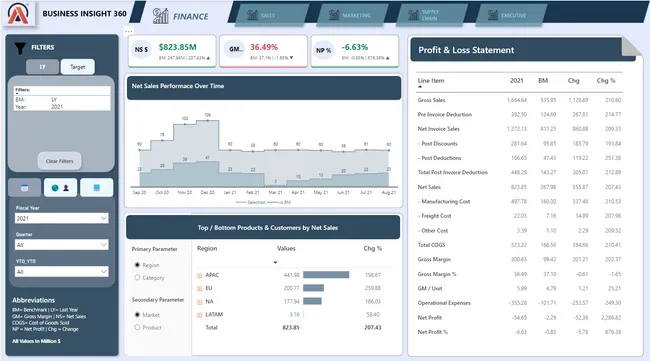This screenshot has width=650, height=361.
Task: Switch to the Supply Chain tab
Action: [432, 15]
